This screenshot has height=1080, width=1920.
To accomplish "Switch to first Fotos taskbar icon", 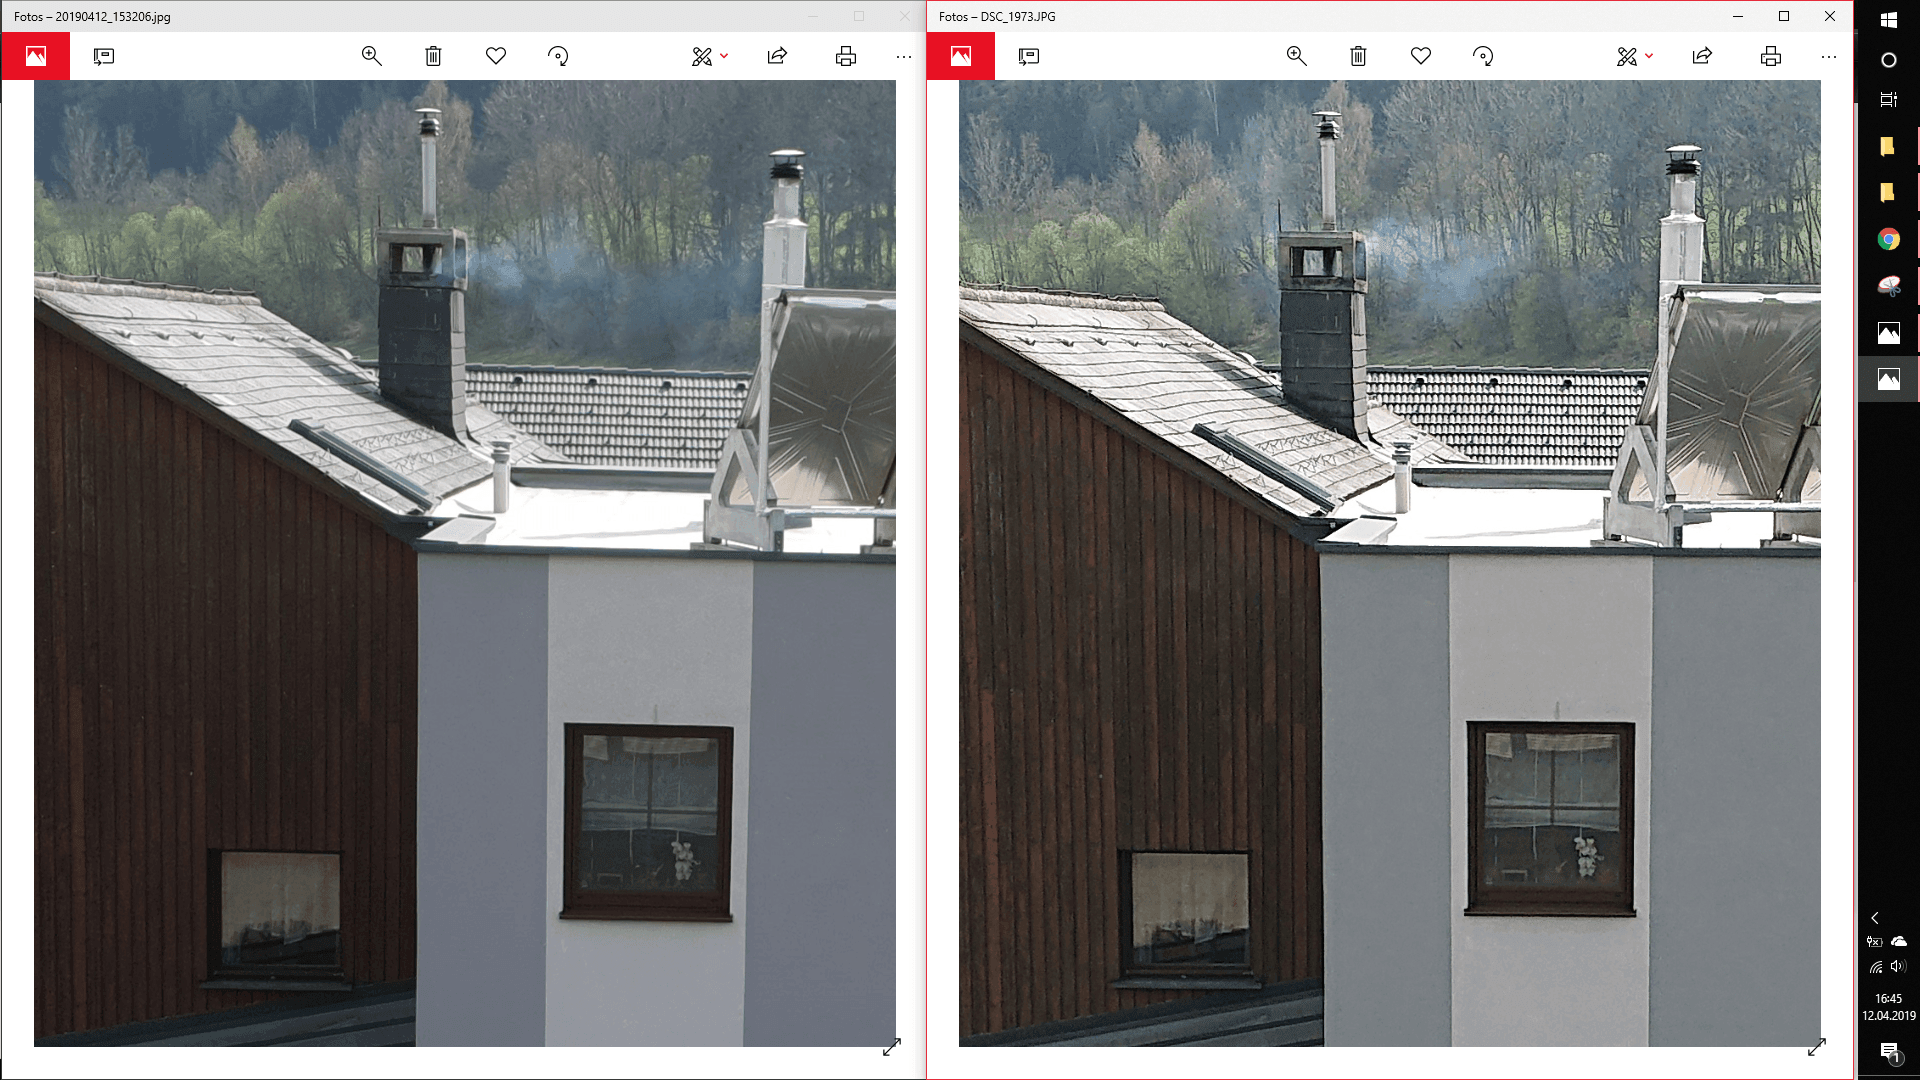I will (x=1888, y=333).
